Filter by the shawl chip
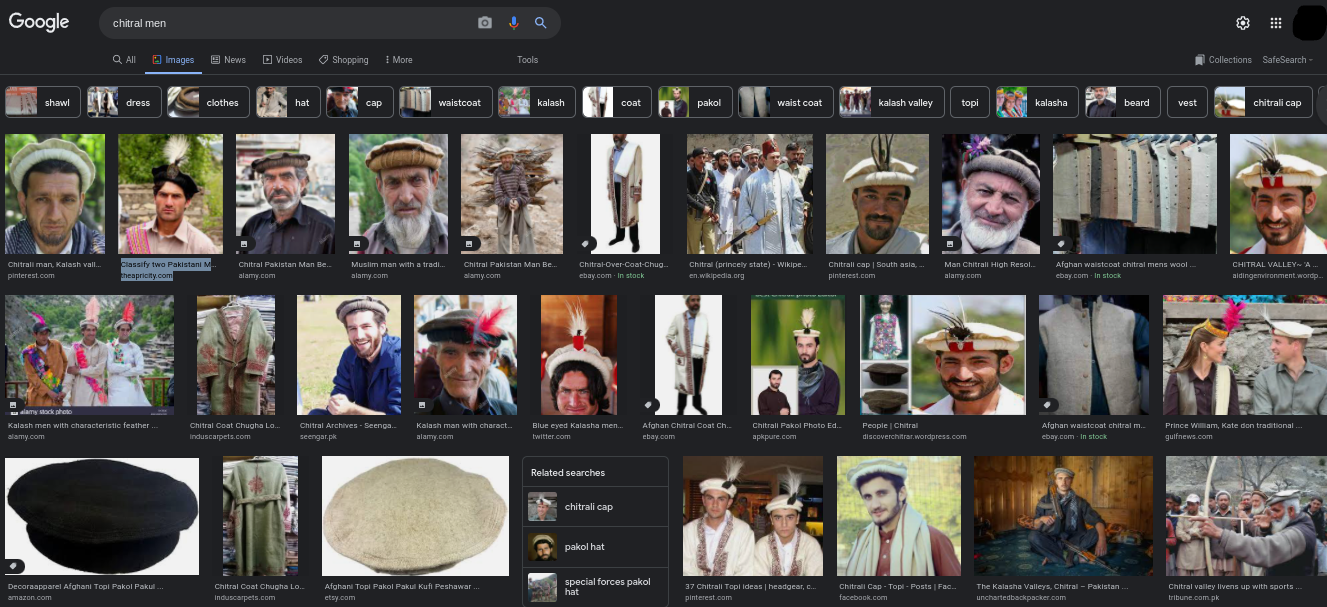This screenshot has height=607, width=1327. (43, 102)
